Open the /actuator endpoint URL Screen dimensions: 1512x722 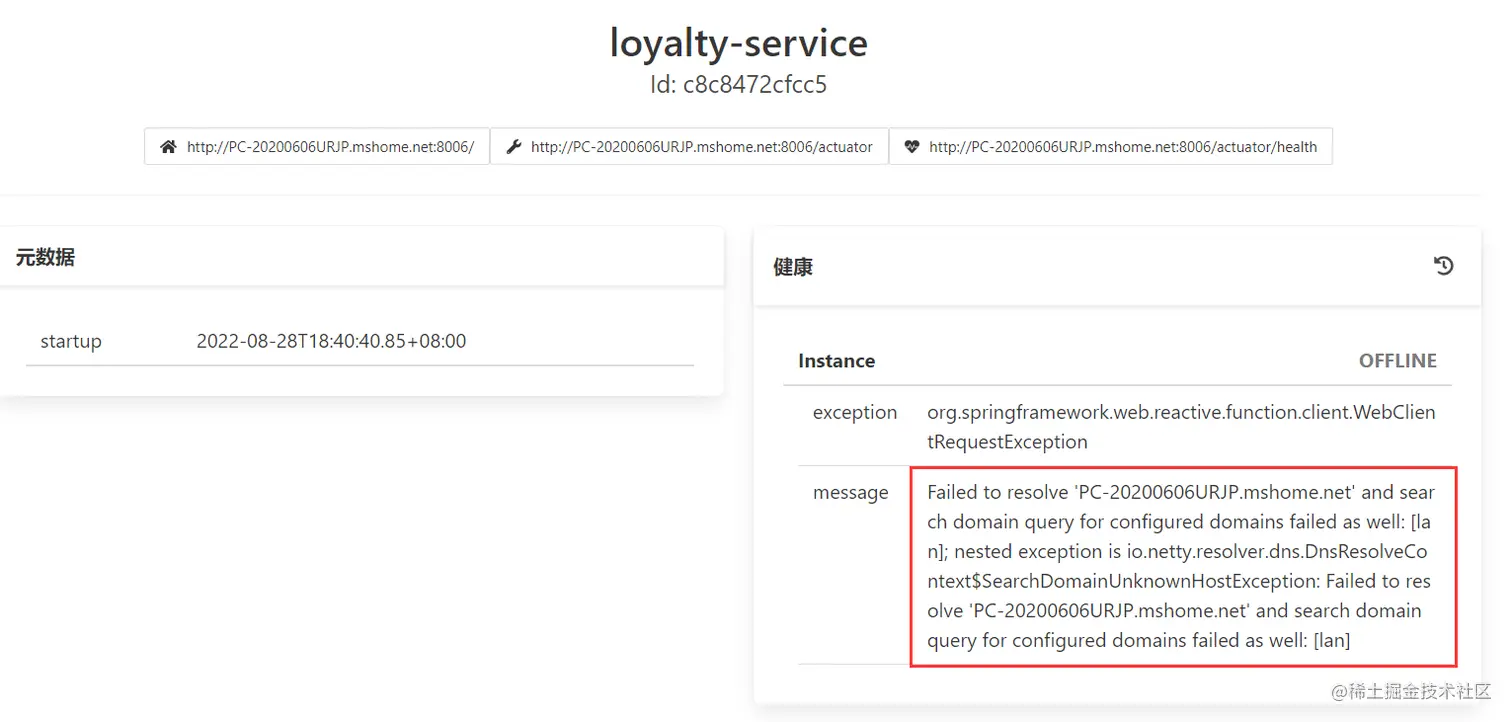point(701,147)
